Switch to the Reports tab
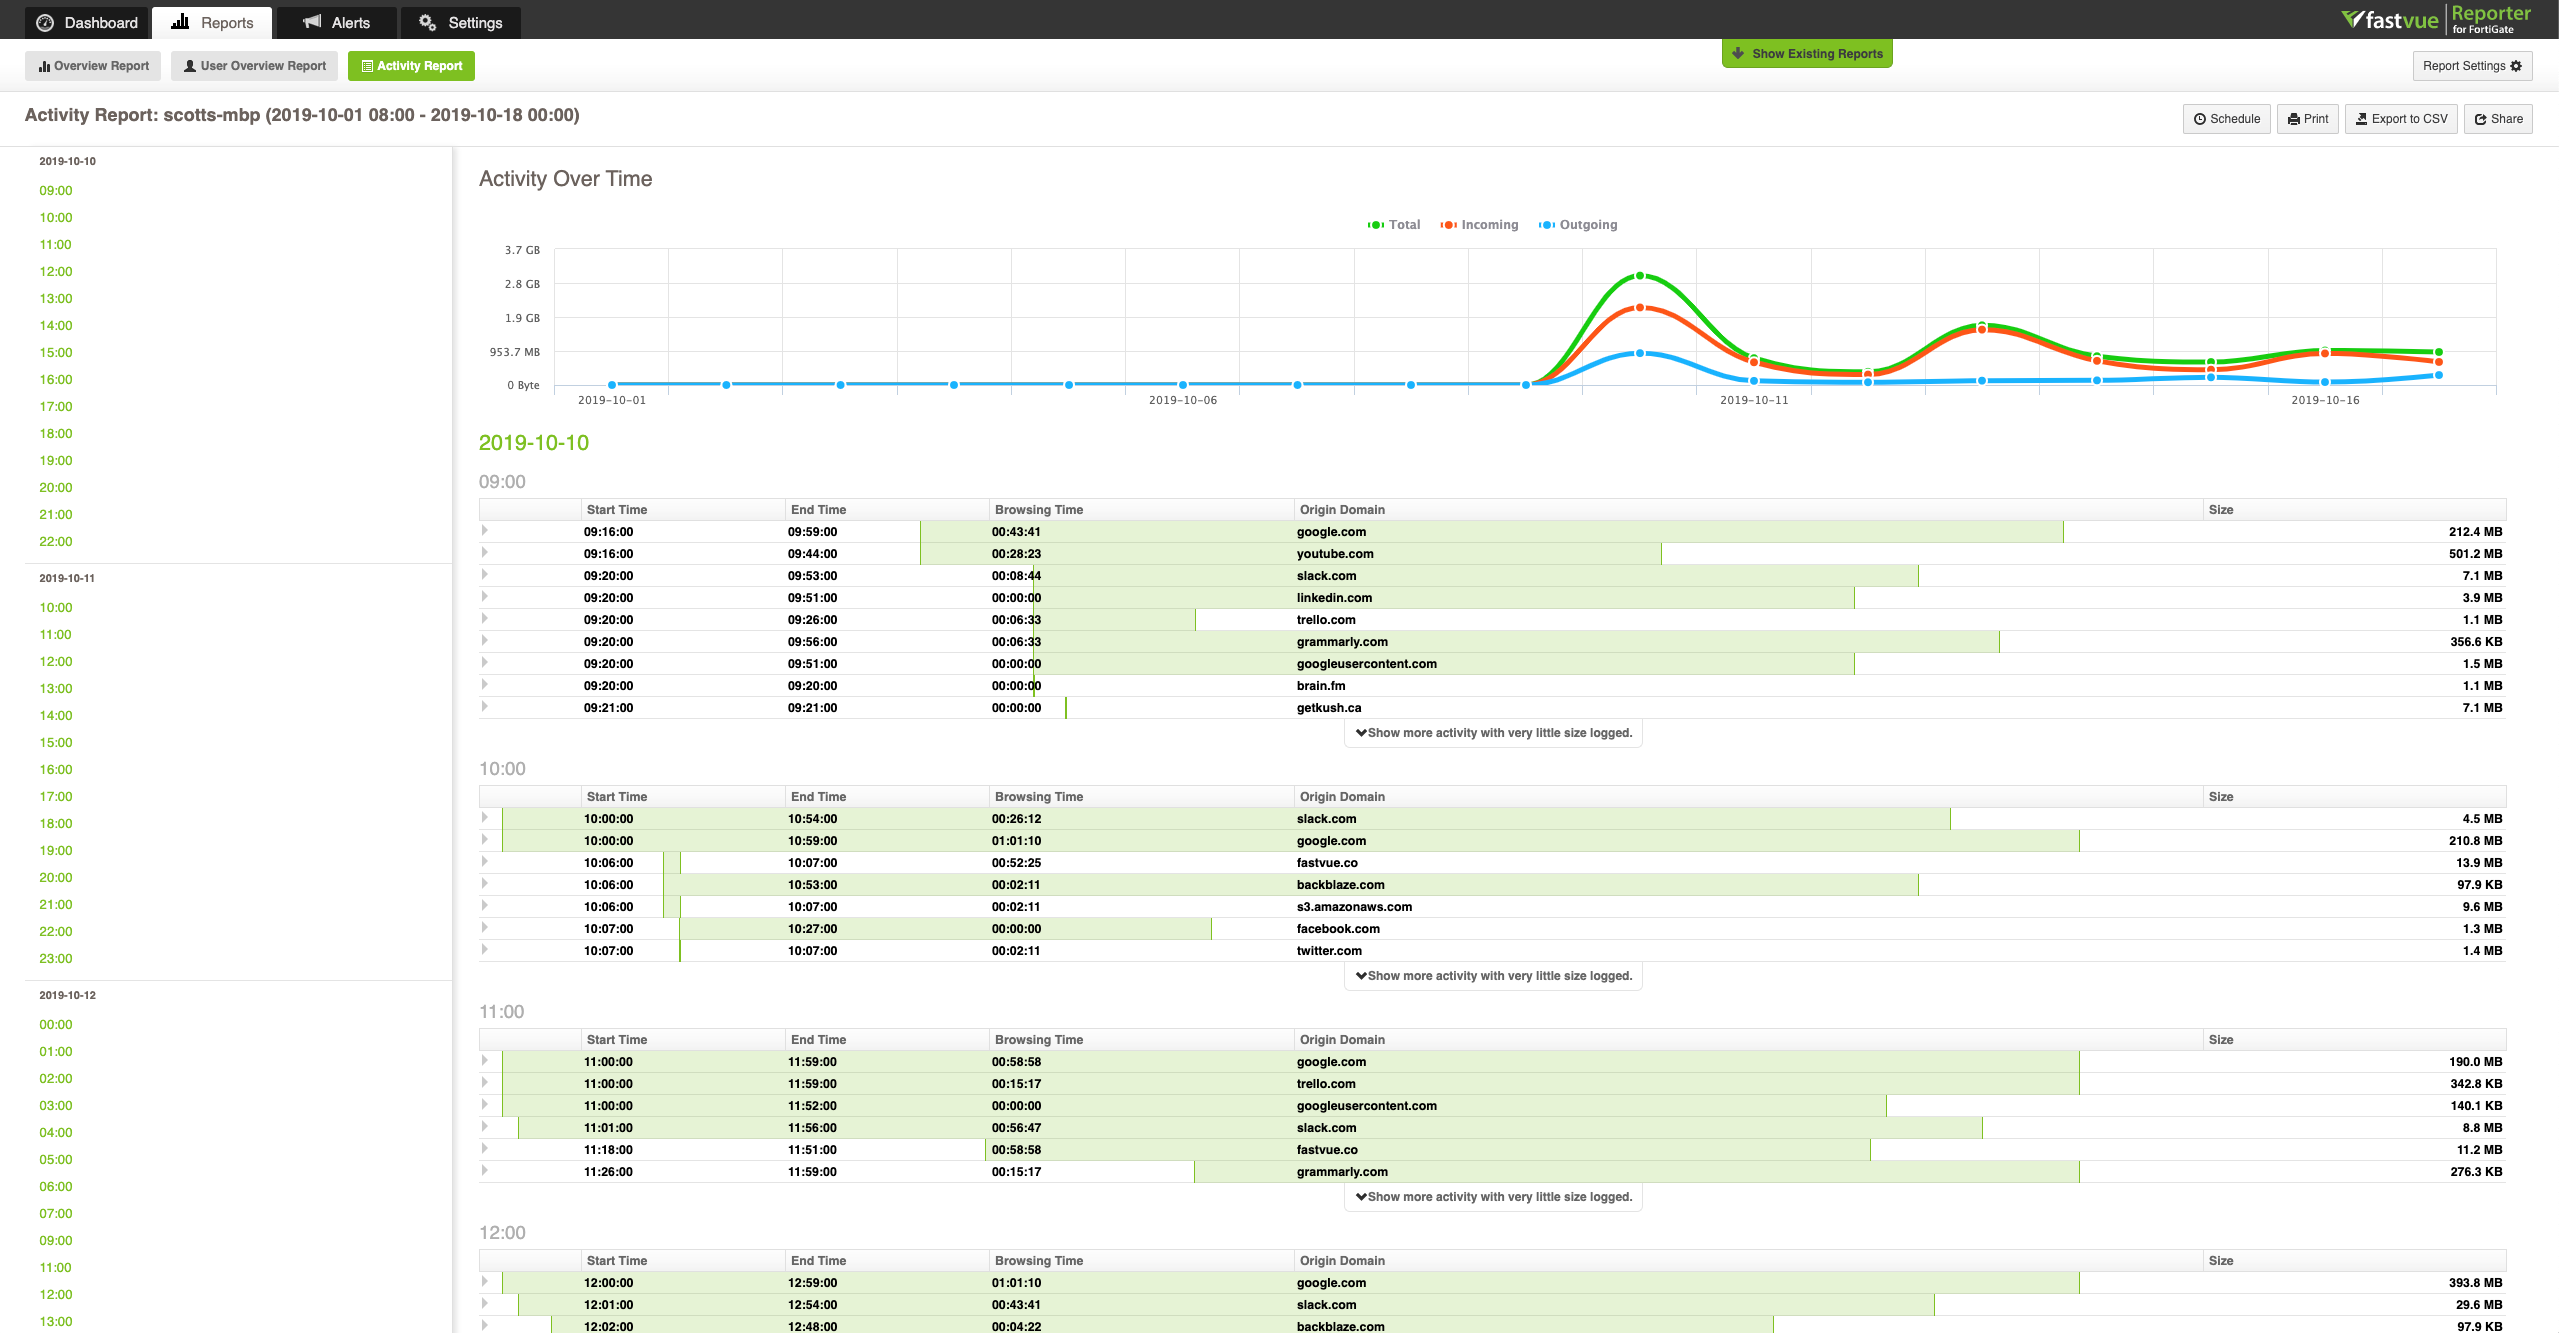Image resolution: width=2559 pixels, height=1333 pixels. 211,22
